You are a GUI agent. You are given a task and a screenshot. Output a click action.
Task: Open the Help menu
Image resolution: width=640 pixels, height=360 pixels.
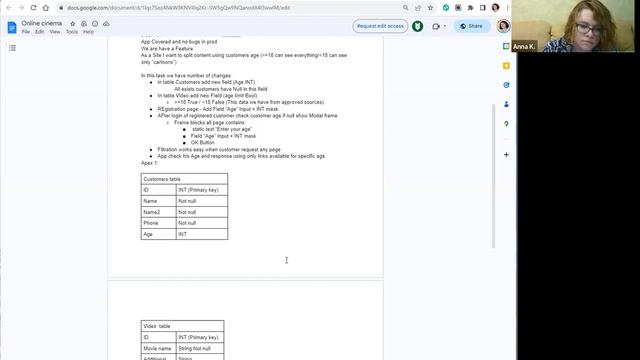[x=88, y=32]
